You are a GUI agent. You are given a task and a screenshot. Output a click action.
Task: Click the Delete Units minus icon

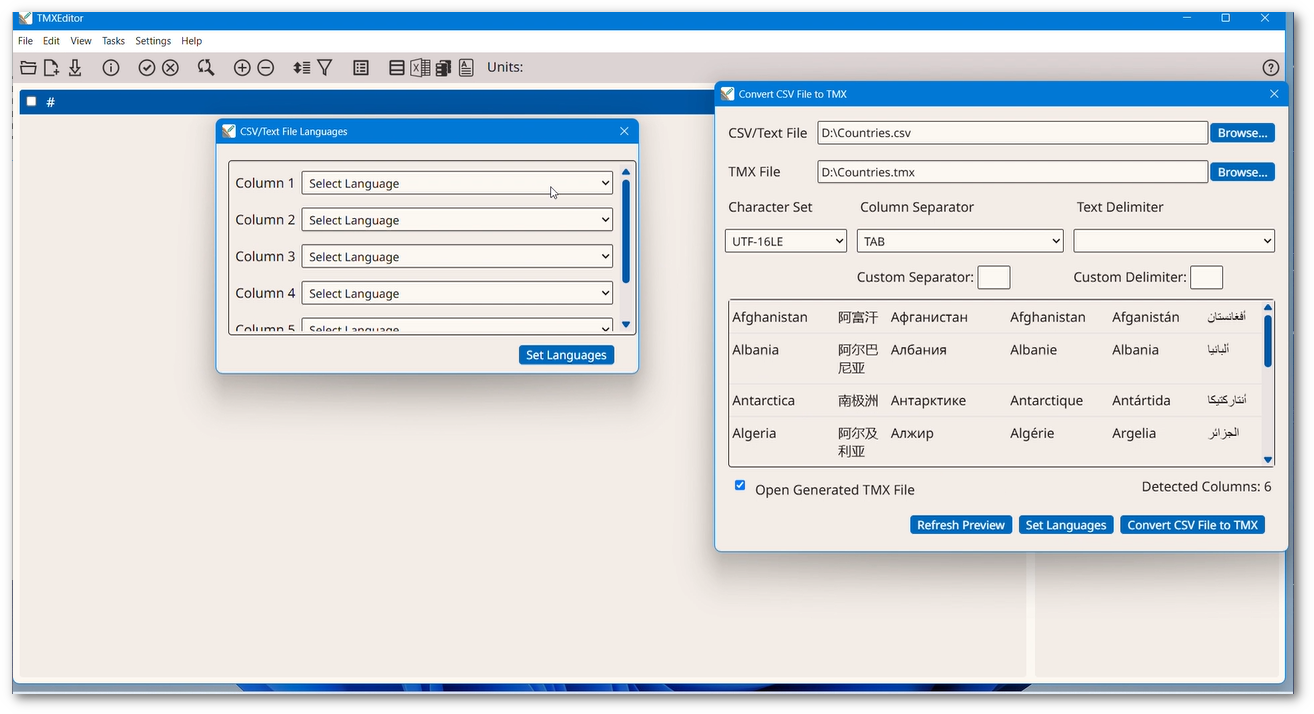click(266, 68)
